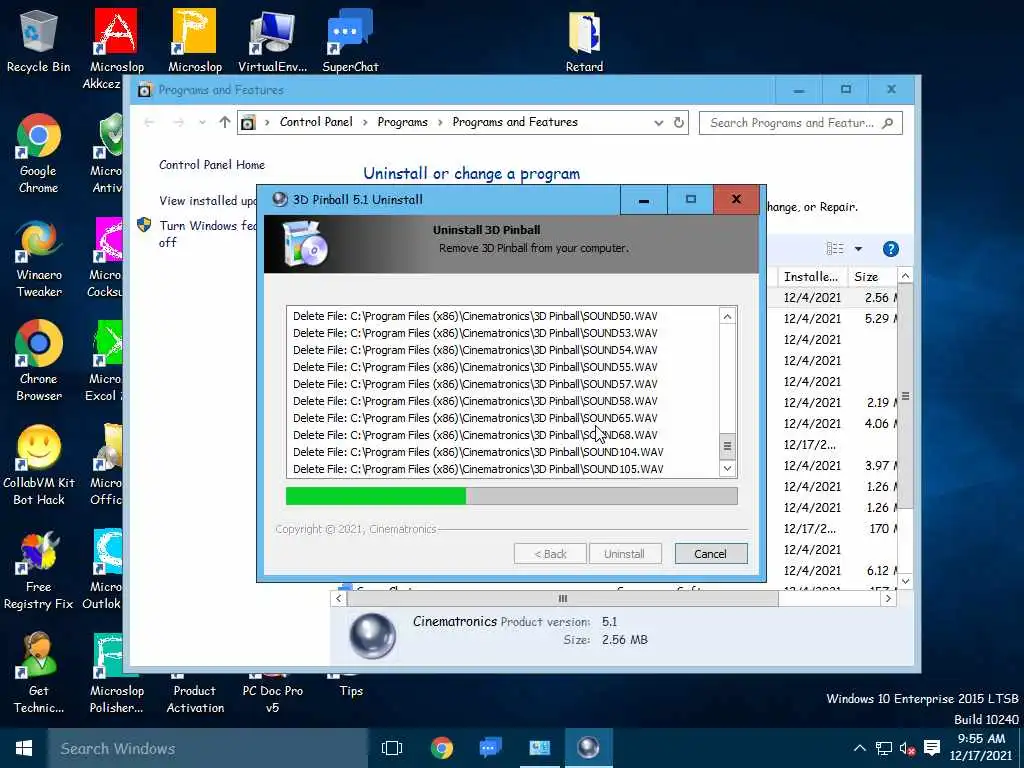The image size is (1024, 768).
Task: Click the Control Panel breadcrumb
Action: (316, 122)
